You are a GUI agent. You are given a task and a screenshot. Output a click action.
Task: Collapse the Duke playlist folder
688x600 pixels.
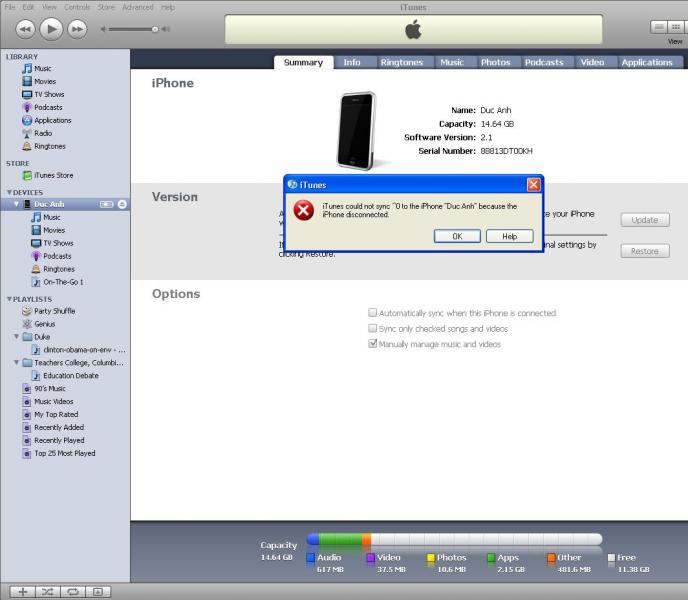(x=17, y=337)
